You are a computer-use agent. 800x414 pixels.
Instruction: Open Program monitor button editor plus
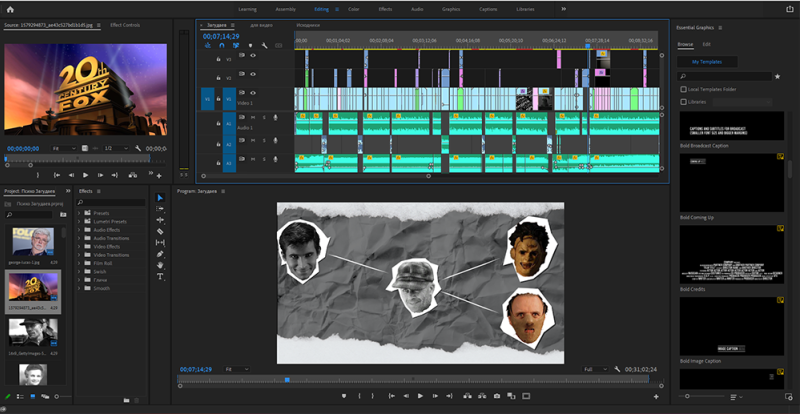point(656,397)
